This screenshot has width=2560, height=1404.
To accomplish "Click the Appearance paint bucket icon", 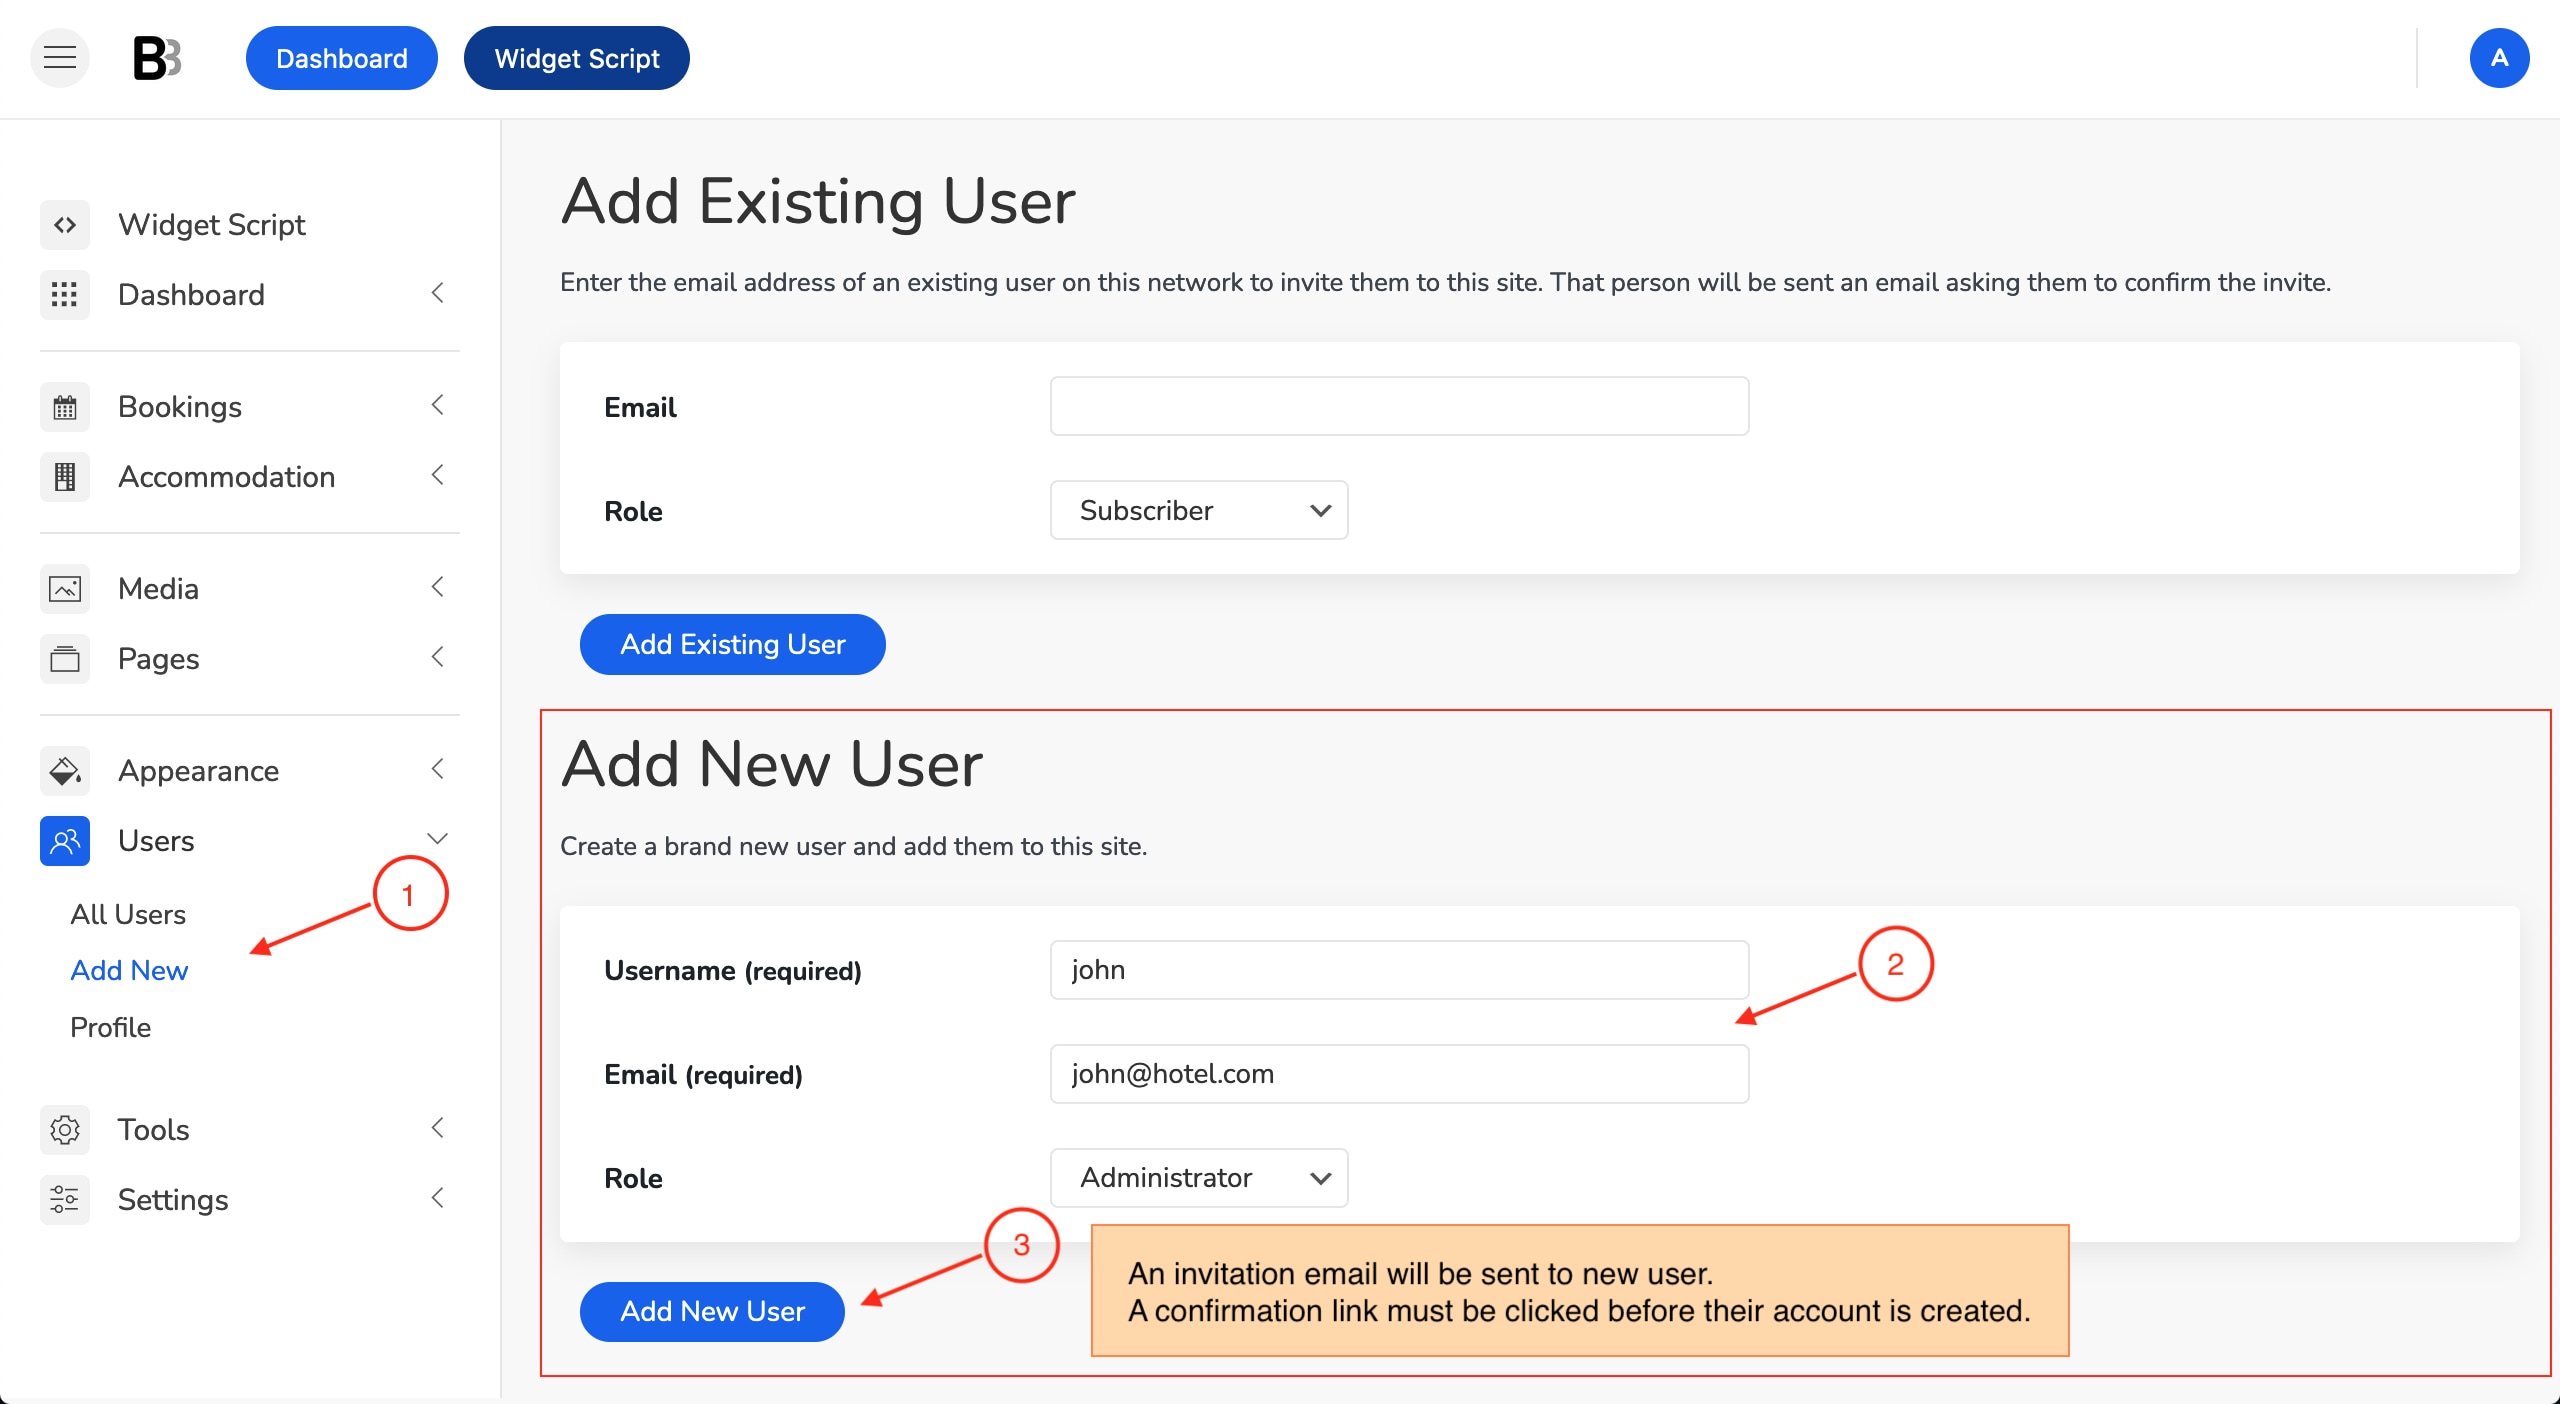I will coord(65,771).
